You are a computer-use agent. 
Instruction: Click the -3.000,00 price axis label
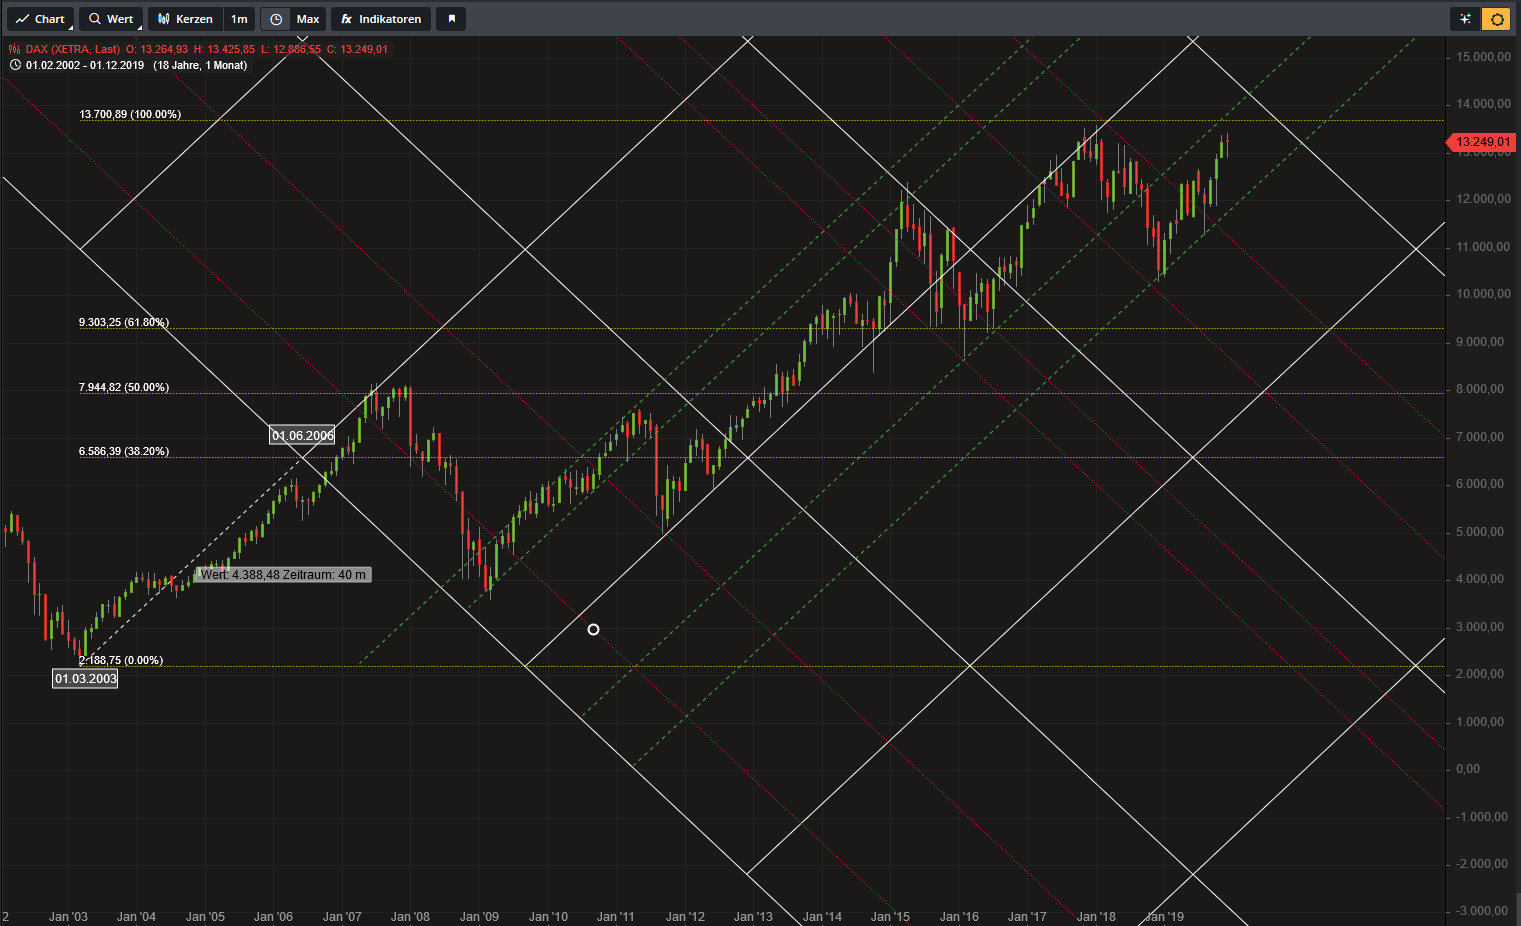click(x=1482, y=911)
